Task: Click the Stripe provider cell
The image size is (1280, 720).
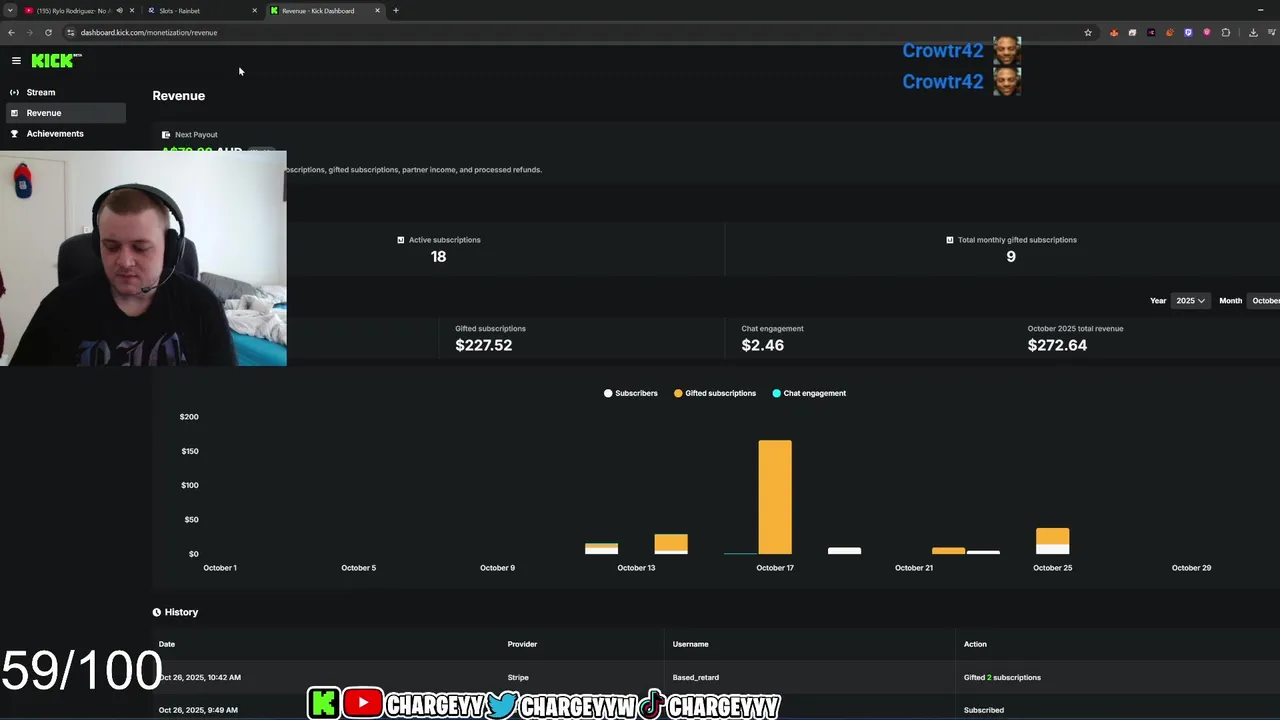Action: pos(518,678)
